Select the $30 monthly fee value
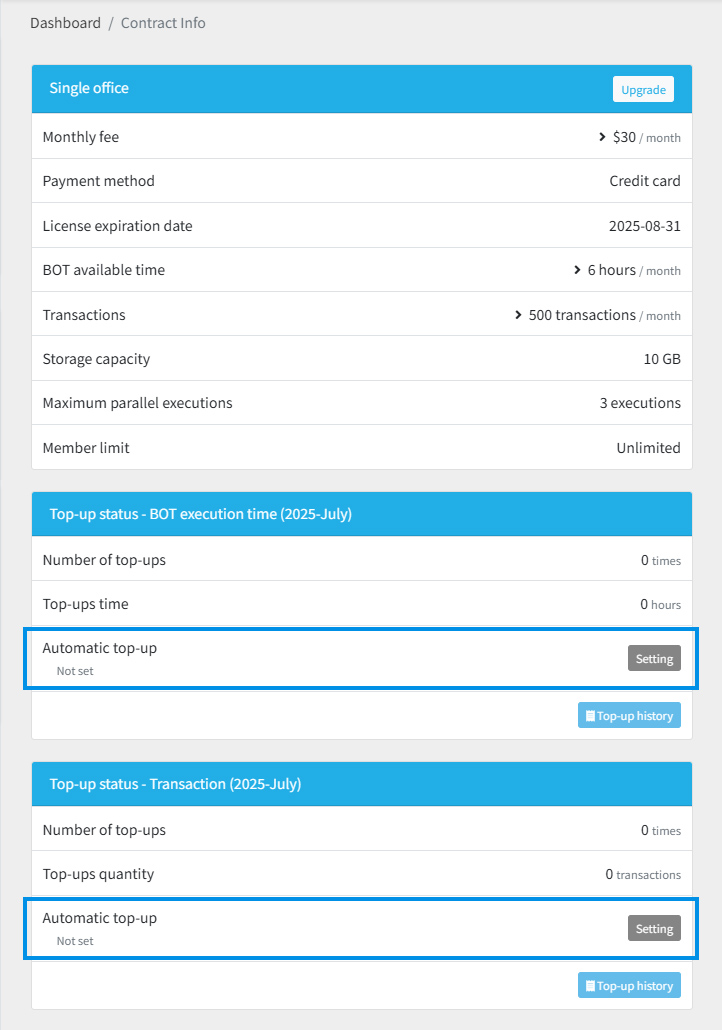The height and width of the screenshot is (1030, 722). tap(624, 137)
